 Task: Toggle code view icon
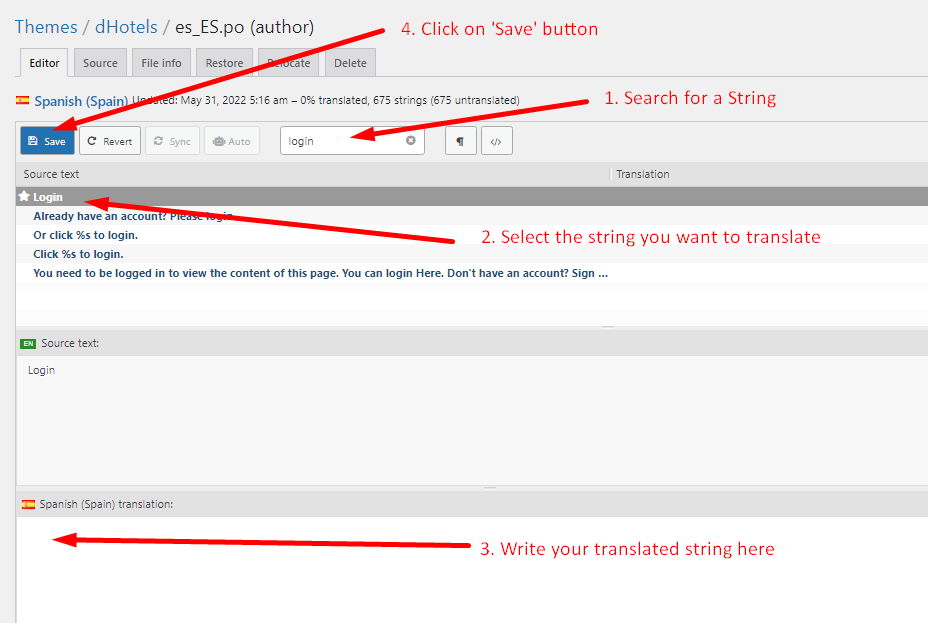[496, 141]
